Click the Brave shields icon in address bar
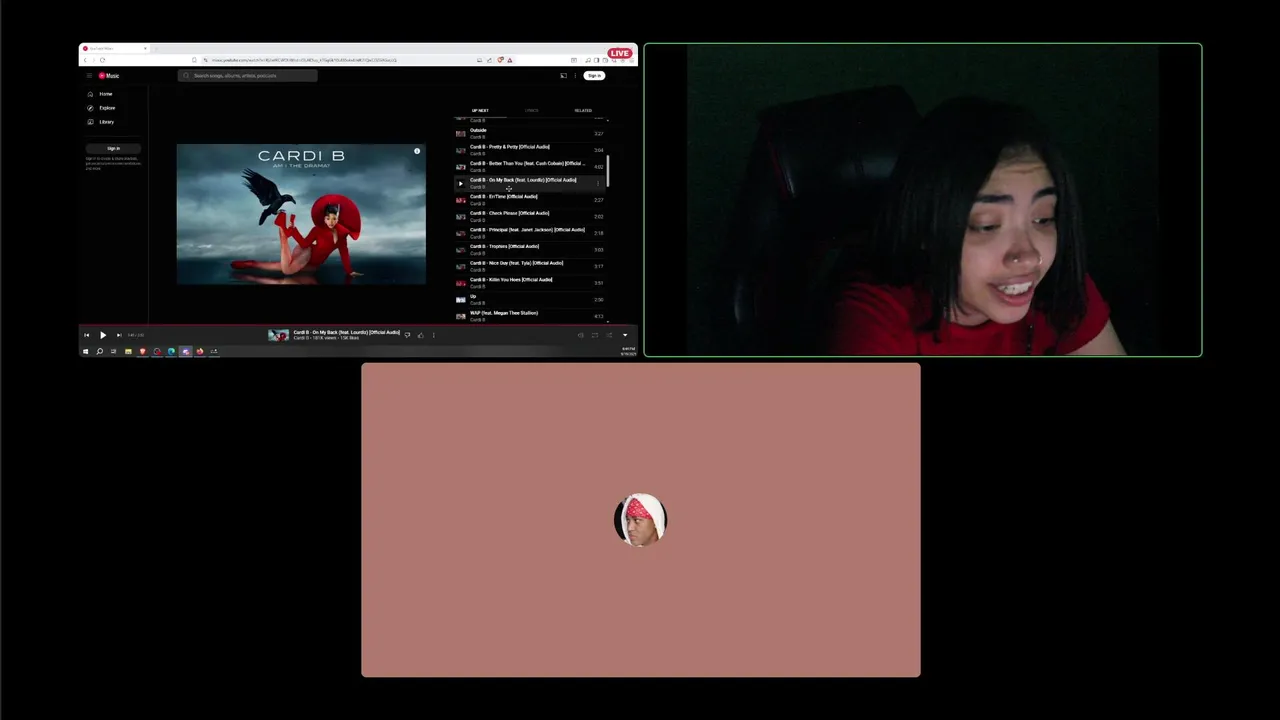Image resolution: width=1280 pixels, height=720 pixels. (500, 60)
